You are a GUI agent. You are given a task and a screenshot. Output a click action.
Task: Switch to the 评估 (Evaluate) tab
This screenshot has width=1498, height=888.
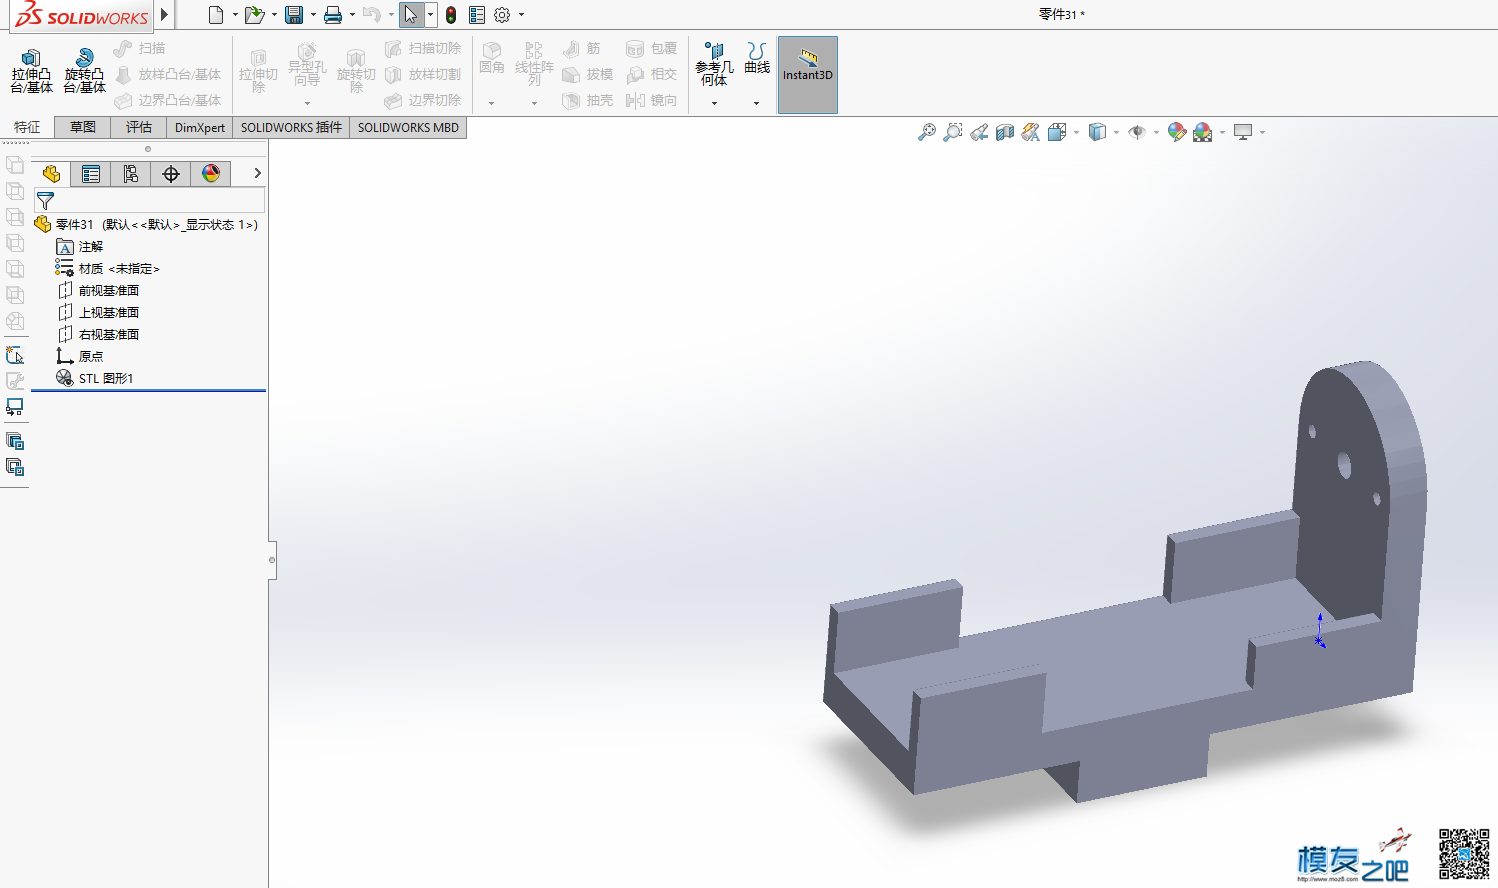(139, 127)
